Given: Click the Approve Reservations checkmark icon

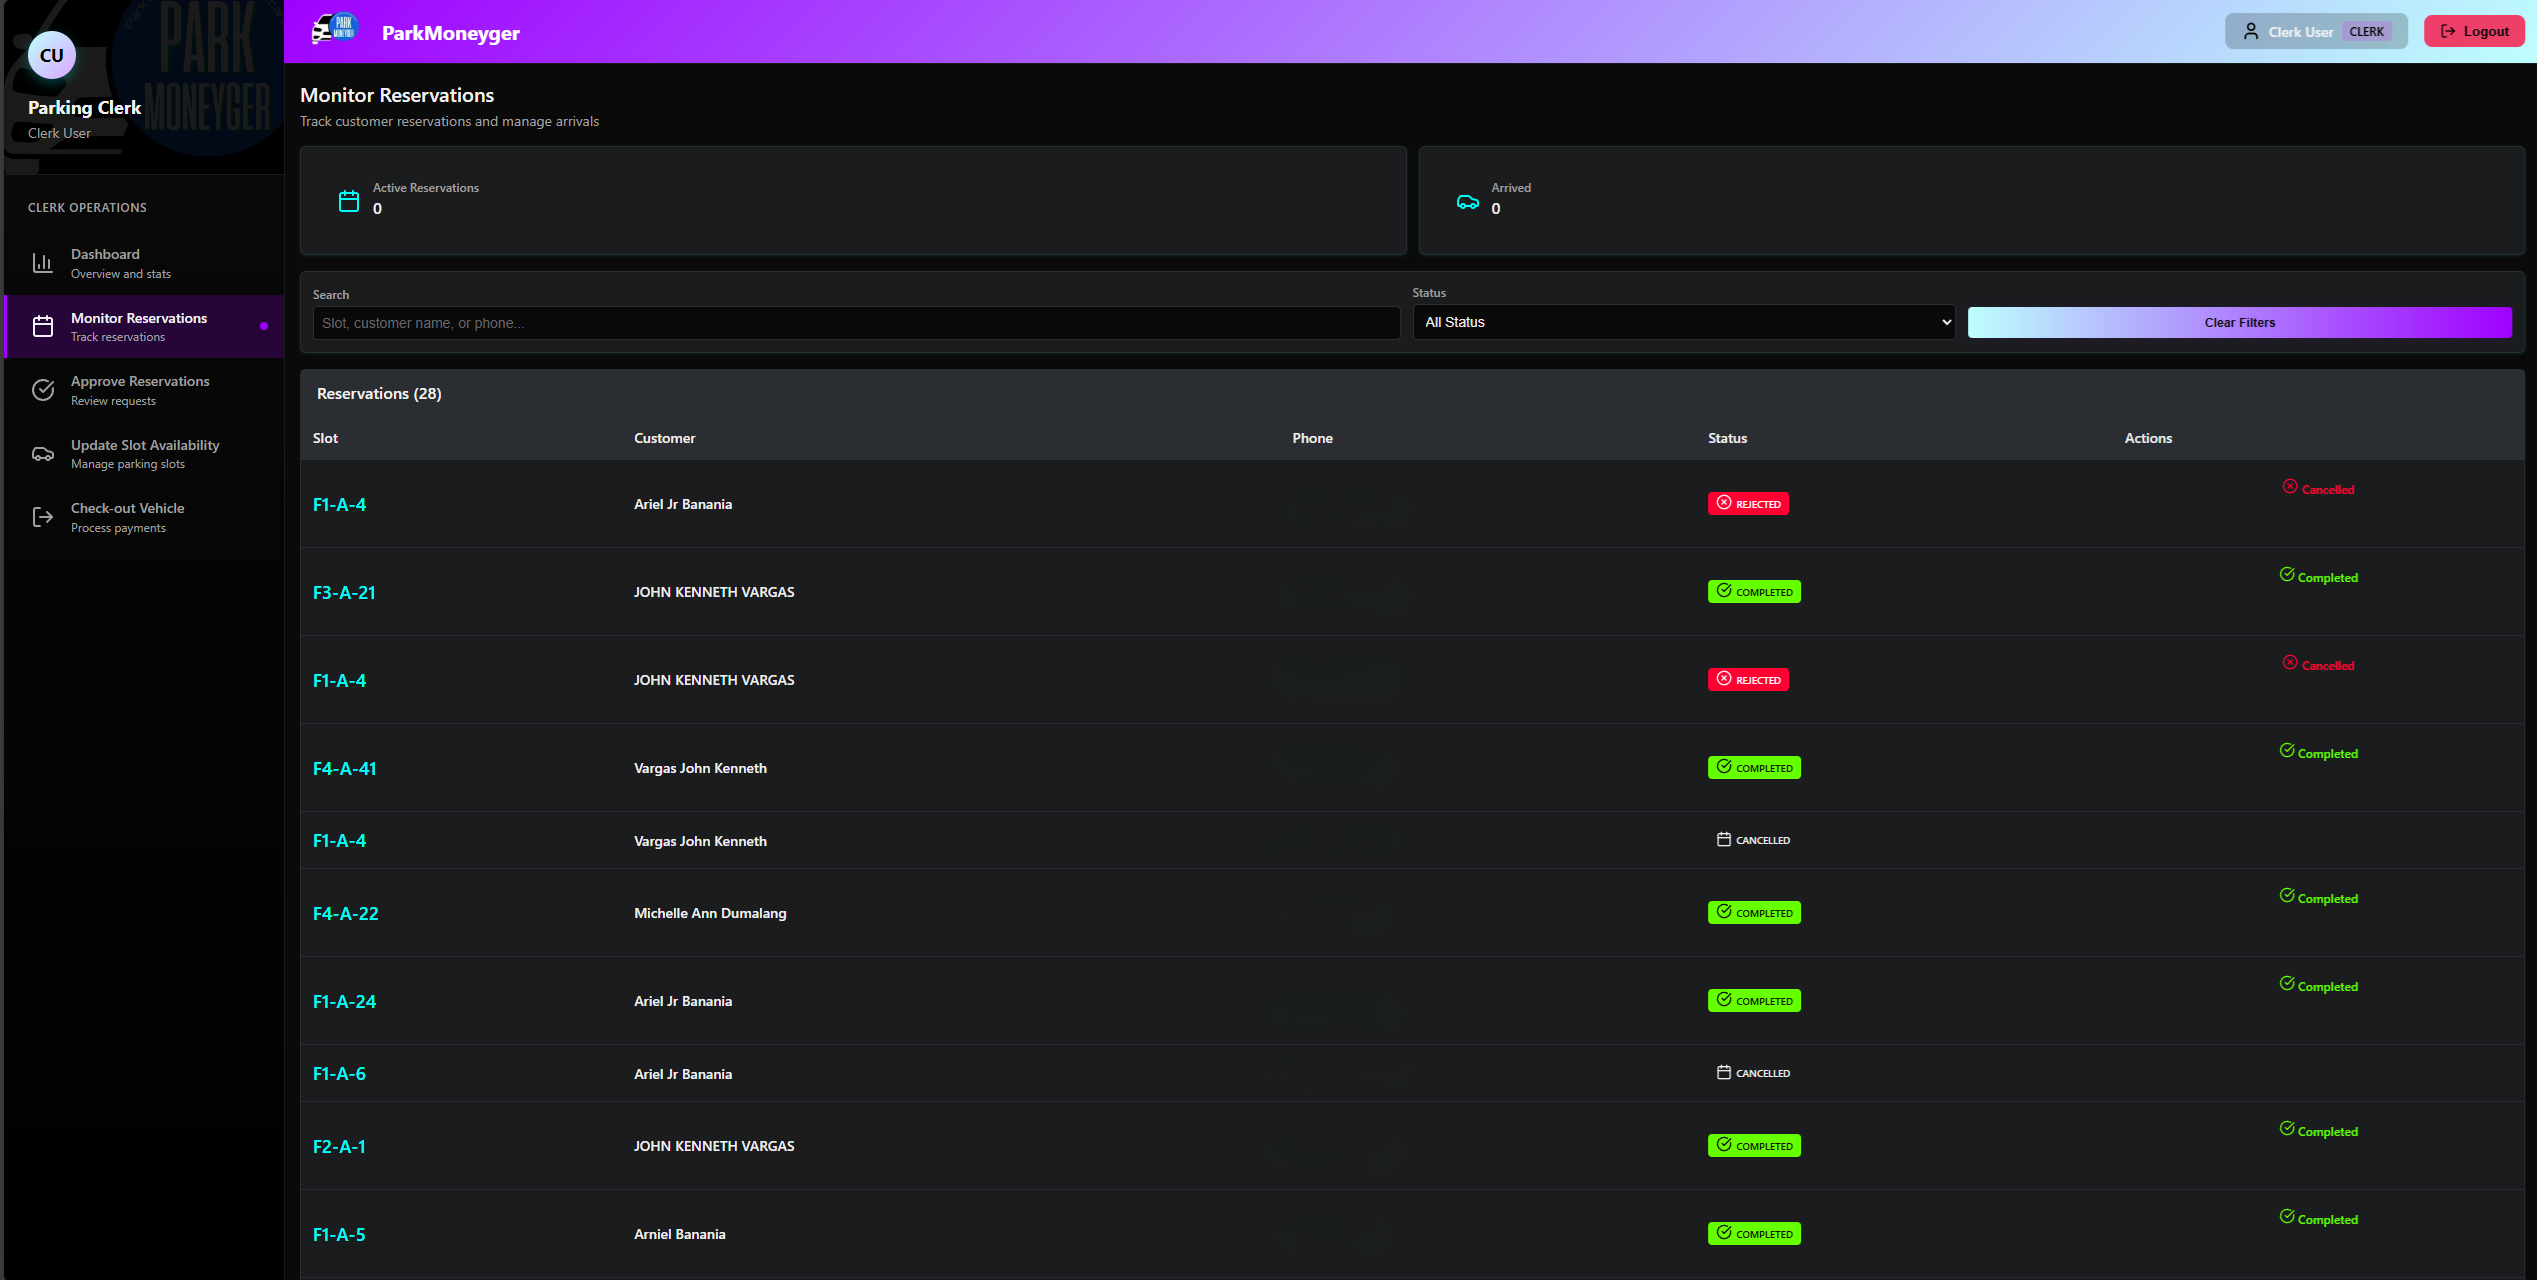Looking at the screenshot, I should pyautogui.click(x=43, y=390).
